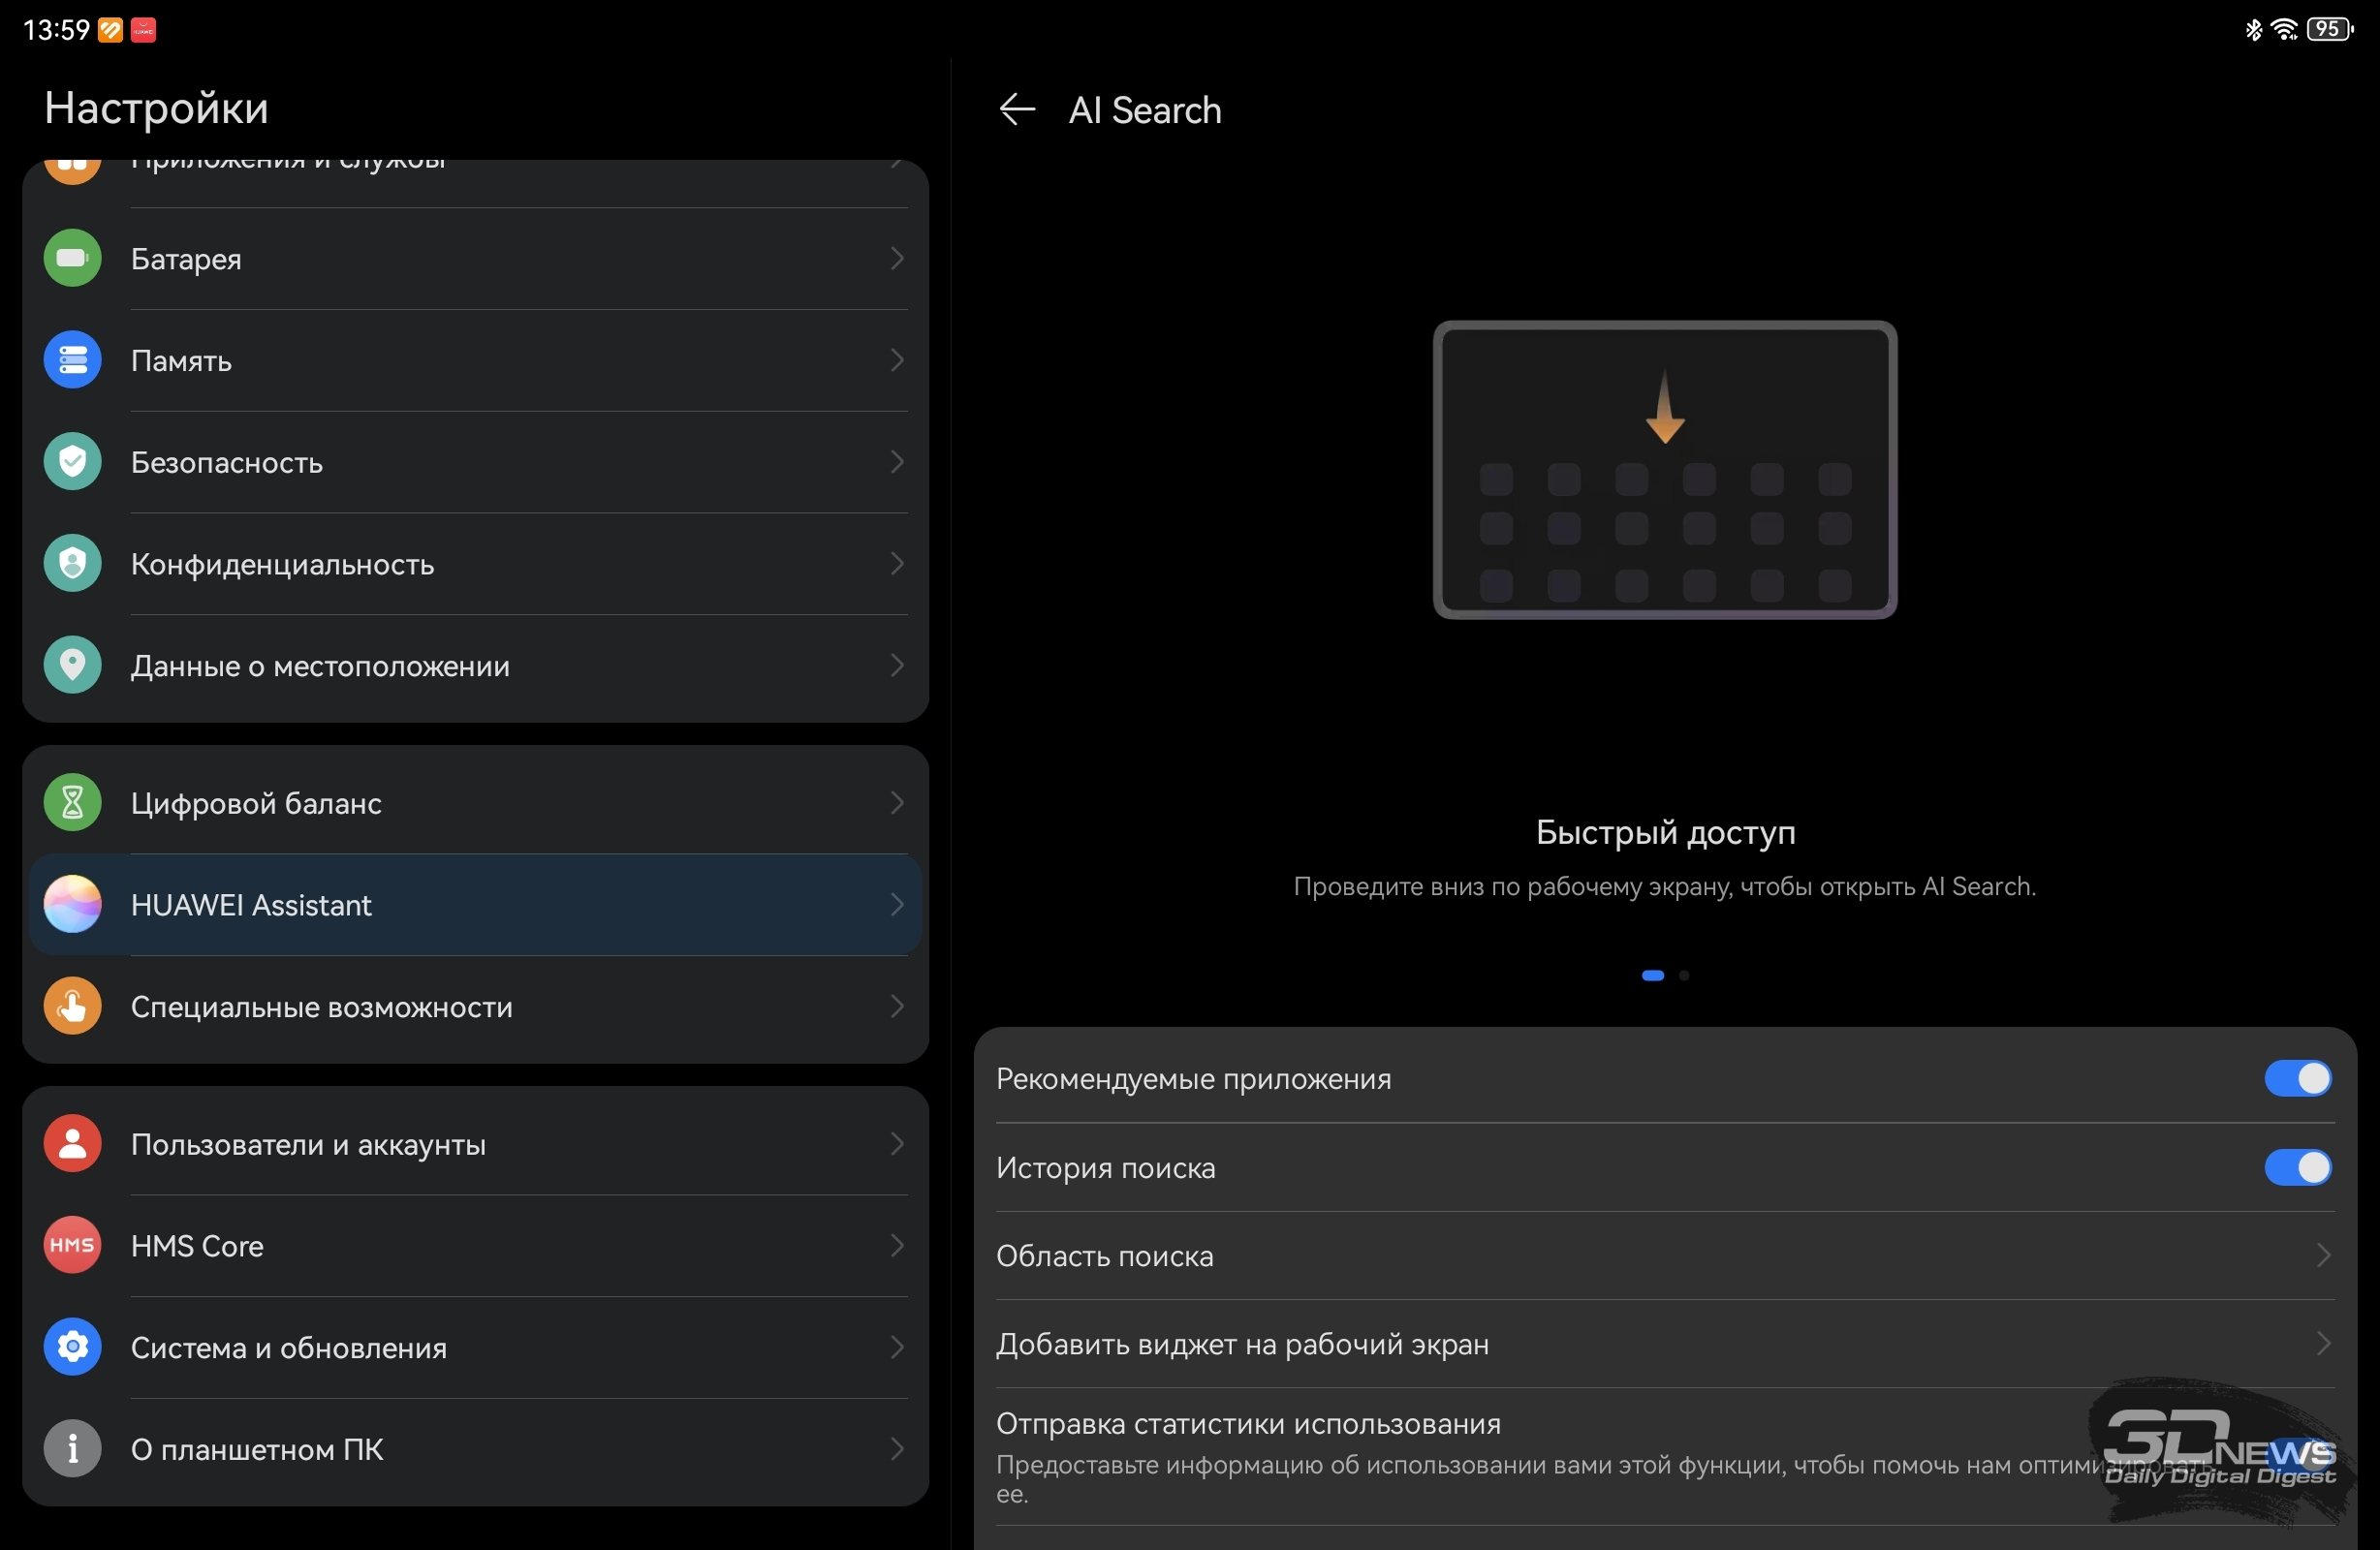This screenshot has width=2380, height=1550.
Task: Open the add widget row chevron
Action: 2324,1344
